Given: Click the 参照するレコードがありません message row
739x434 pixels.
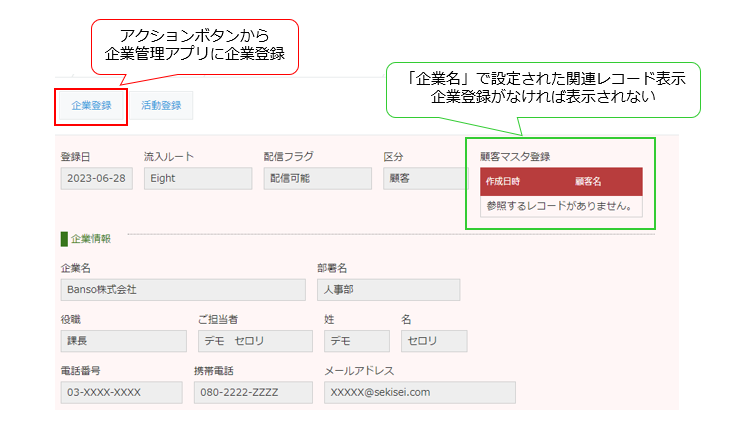Looking at the screenshot, I should (559, 206).
